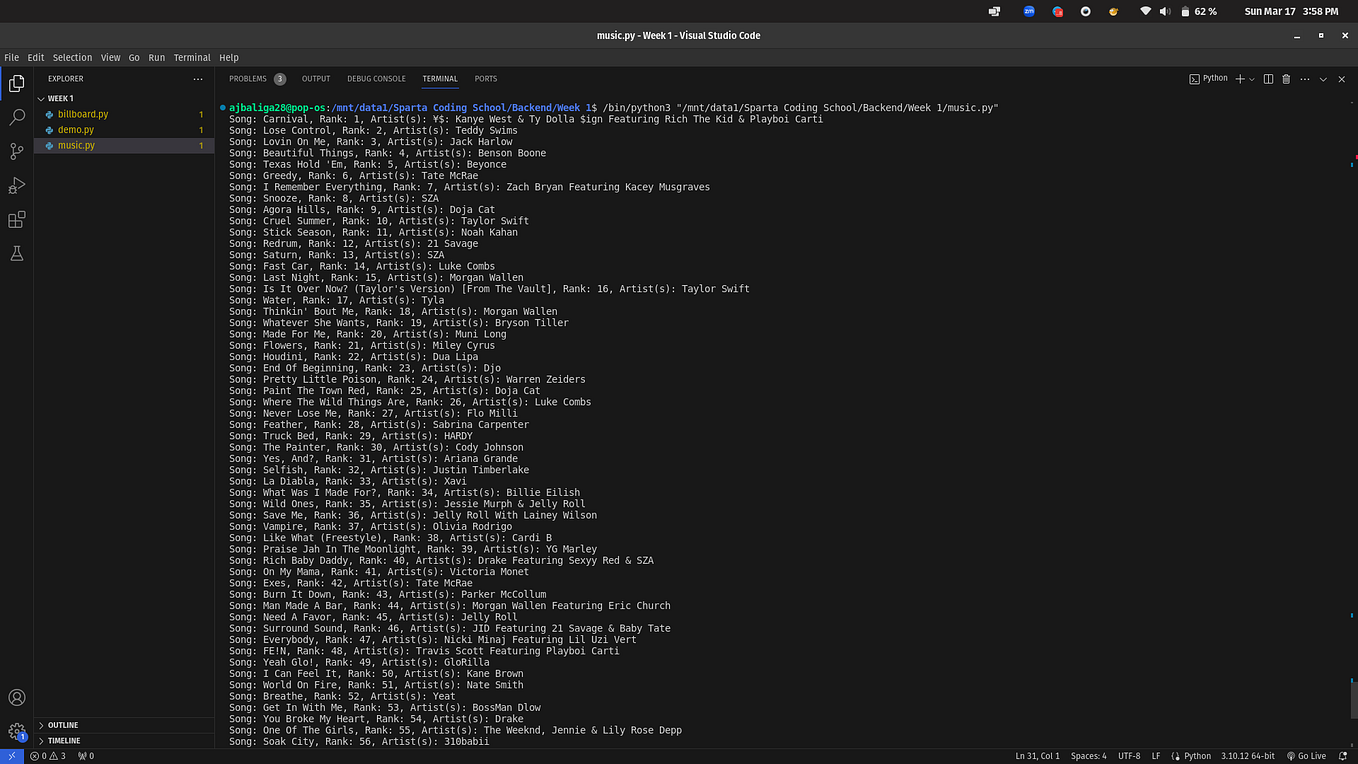
Task: Select the Extensions icon in activity bar
Action: 16,219
